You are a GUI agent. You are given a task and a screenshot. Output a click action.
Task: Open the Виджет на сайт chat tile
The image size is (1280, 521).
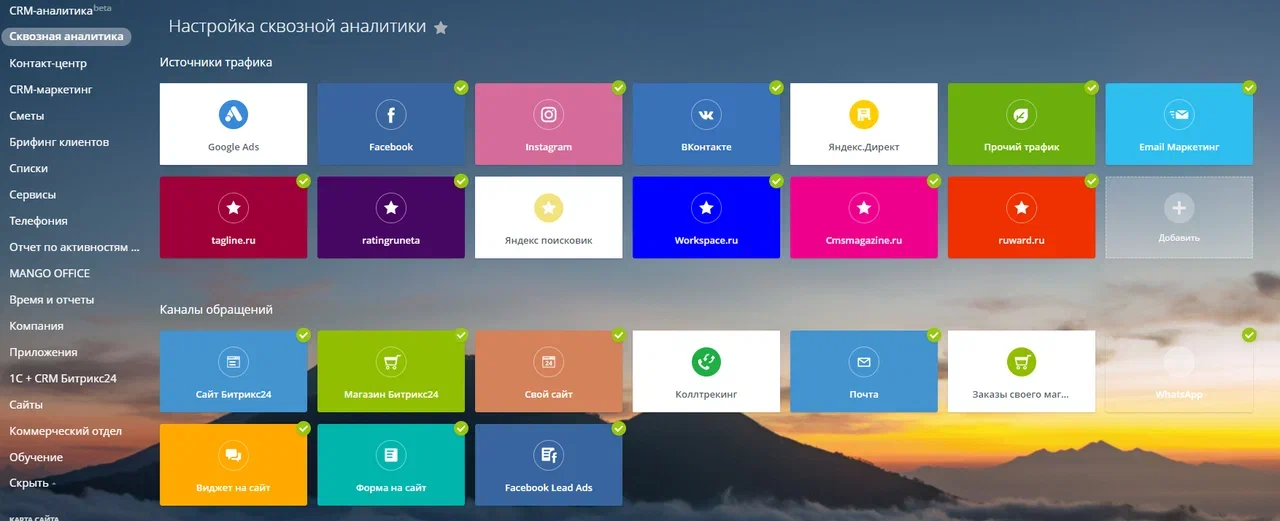(233, 465)
